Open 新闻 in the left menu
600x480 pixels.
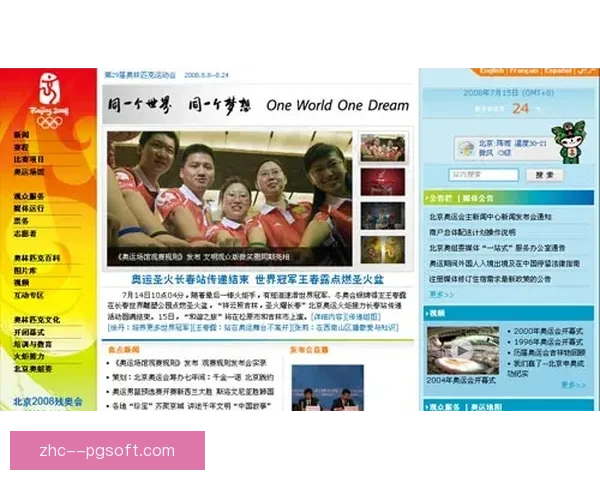[x=21, y=135]
